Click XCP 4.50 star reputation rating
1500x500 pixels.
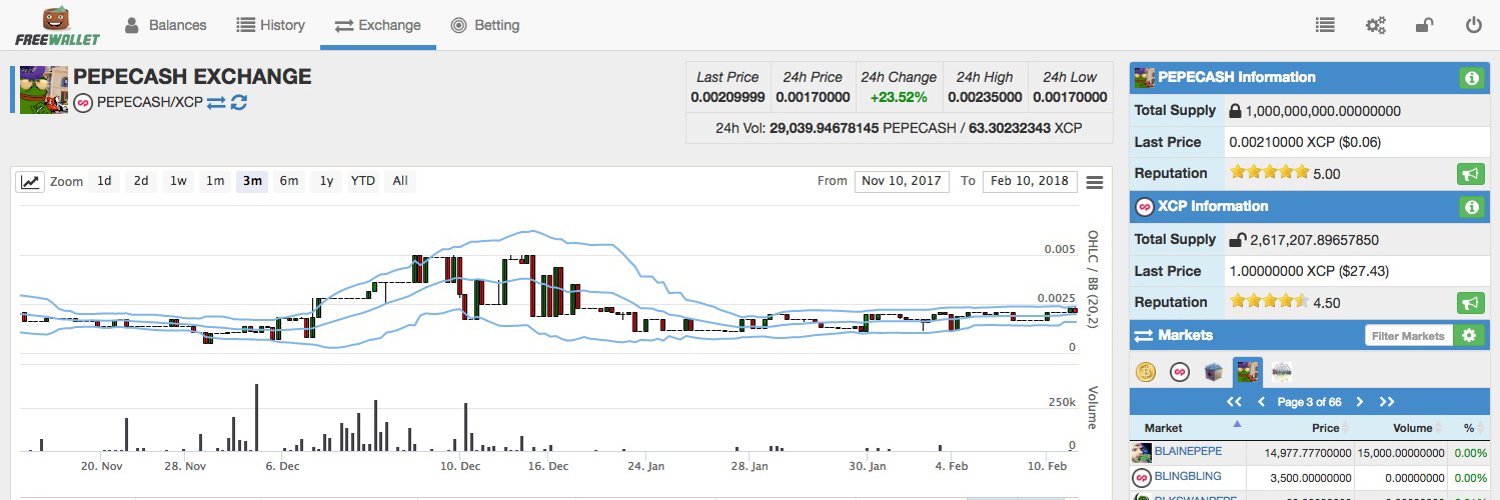(1270, 302)
